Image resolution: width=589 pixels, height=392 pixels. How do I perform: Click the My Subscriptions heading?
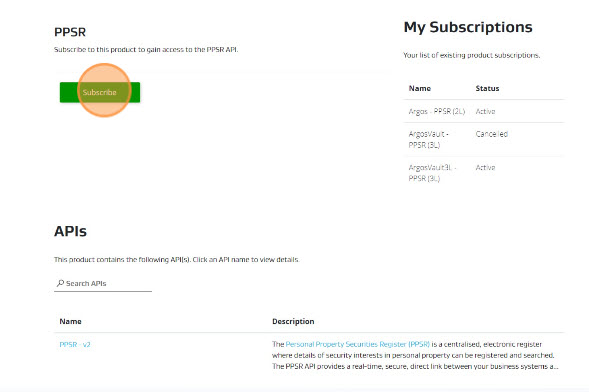coord(468,27)
